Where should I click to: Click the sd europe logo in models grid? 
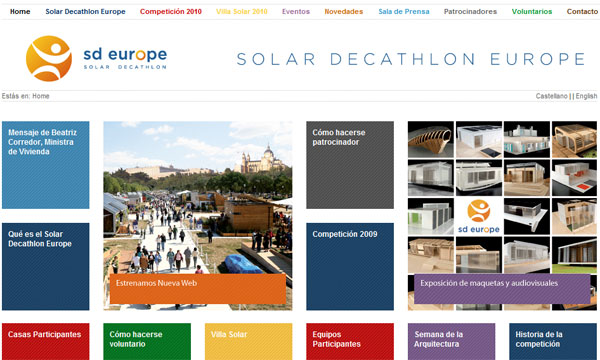pos(479,216)
